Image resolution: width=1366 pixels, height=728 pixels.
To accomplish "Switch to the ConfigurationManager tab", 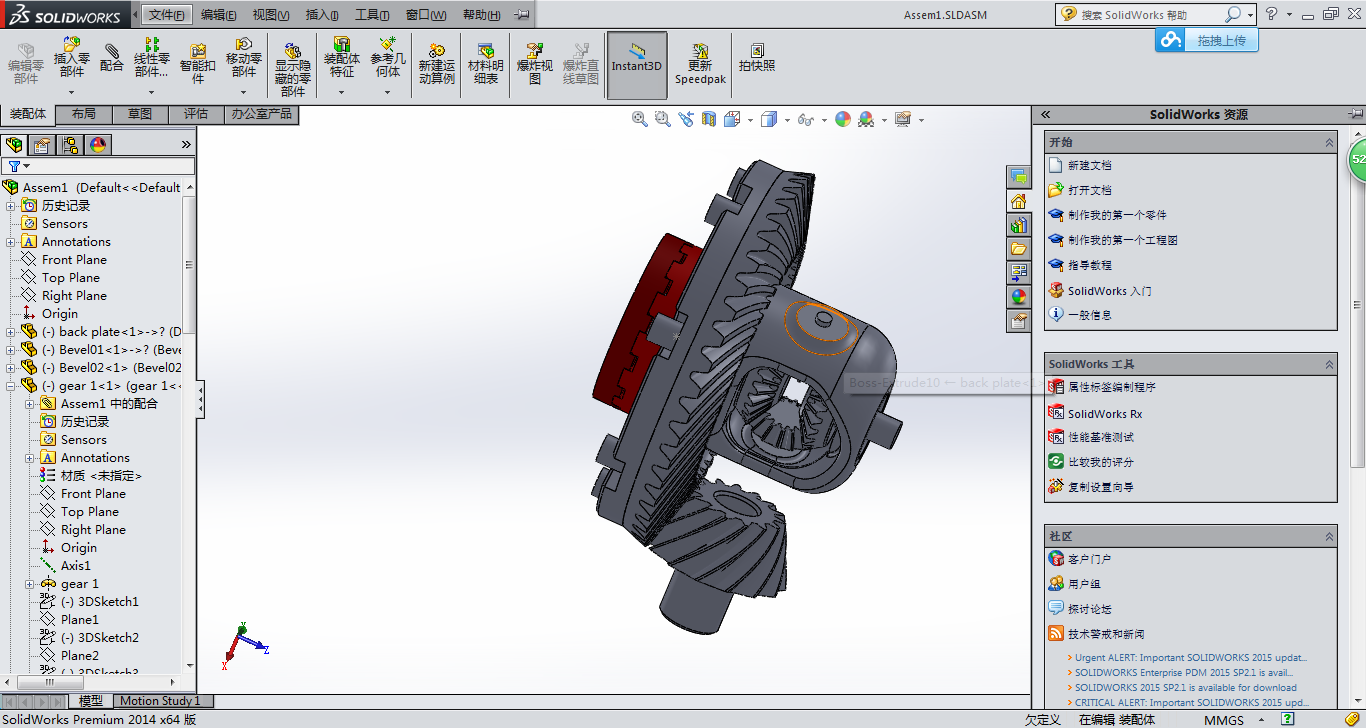I will click(69, 145).
